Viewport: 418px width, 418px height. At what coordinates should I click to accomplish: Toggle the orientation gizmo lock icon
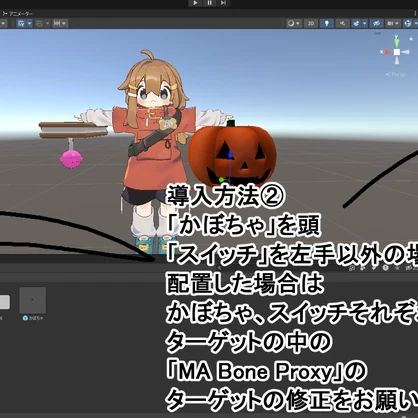(x=411, y=38)
